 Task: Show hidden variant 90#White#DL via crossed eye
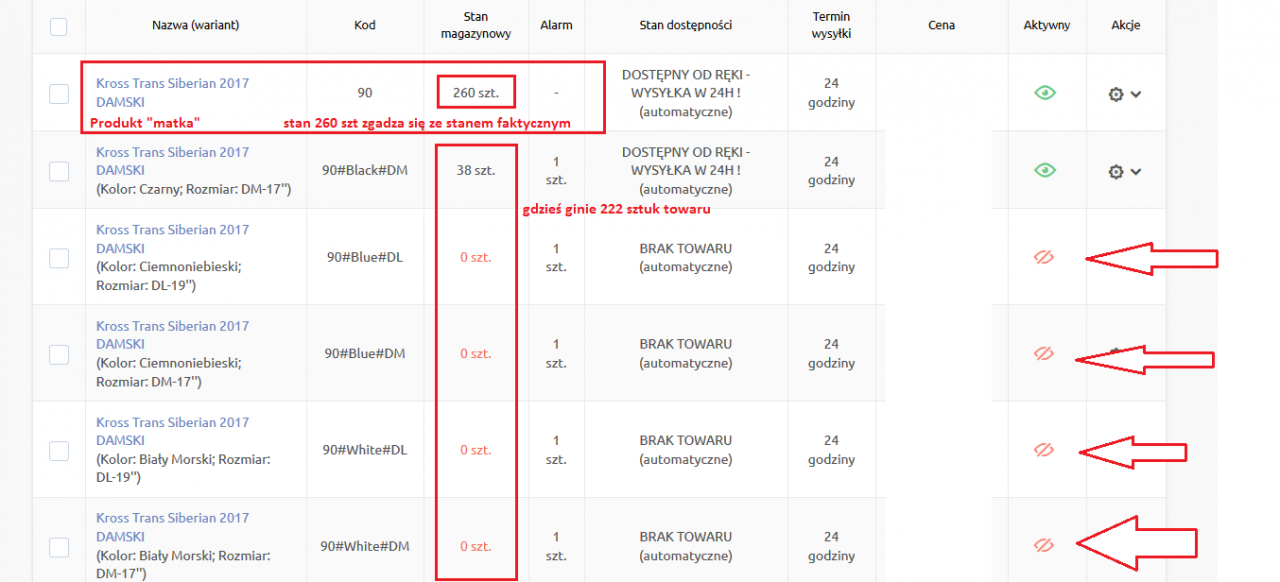point(1044,450)
